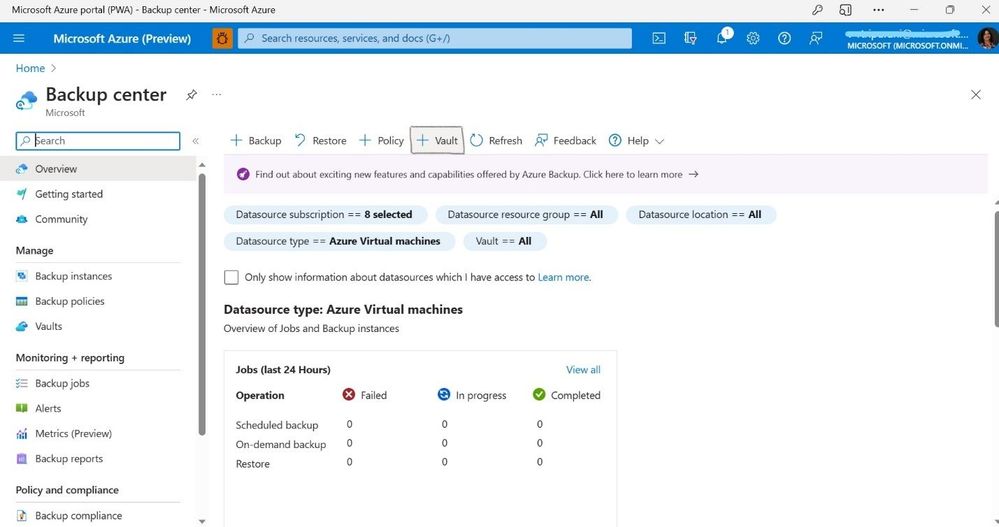Open Cloud Shell from the top bar
The height and width of the screenshot is (527, 999).
click(659, 38)
